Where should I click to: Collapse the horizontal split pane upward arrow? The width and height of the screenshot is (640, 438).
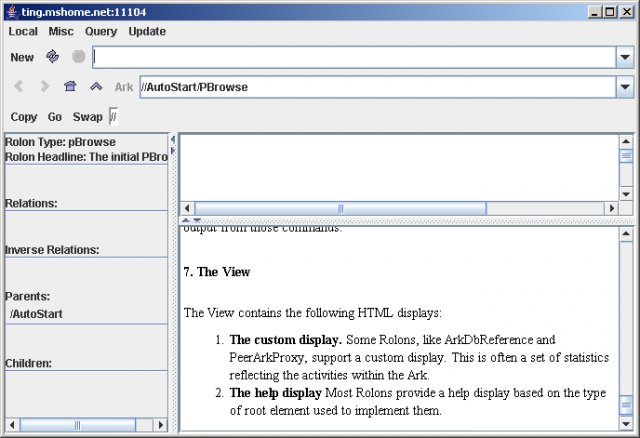pos(186,220)
